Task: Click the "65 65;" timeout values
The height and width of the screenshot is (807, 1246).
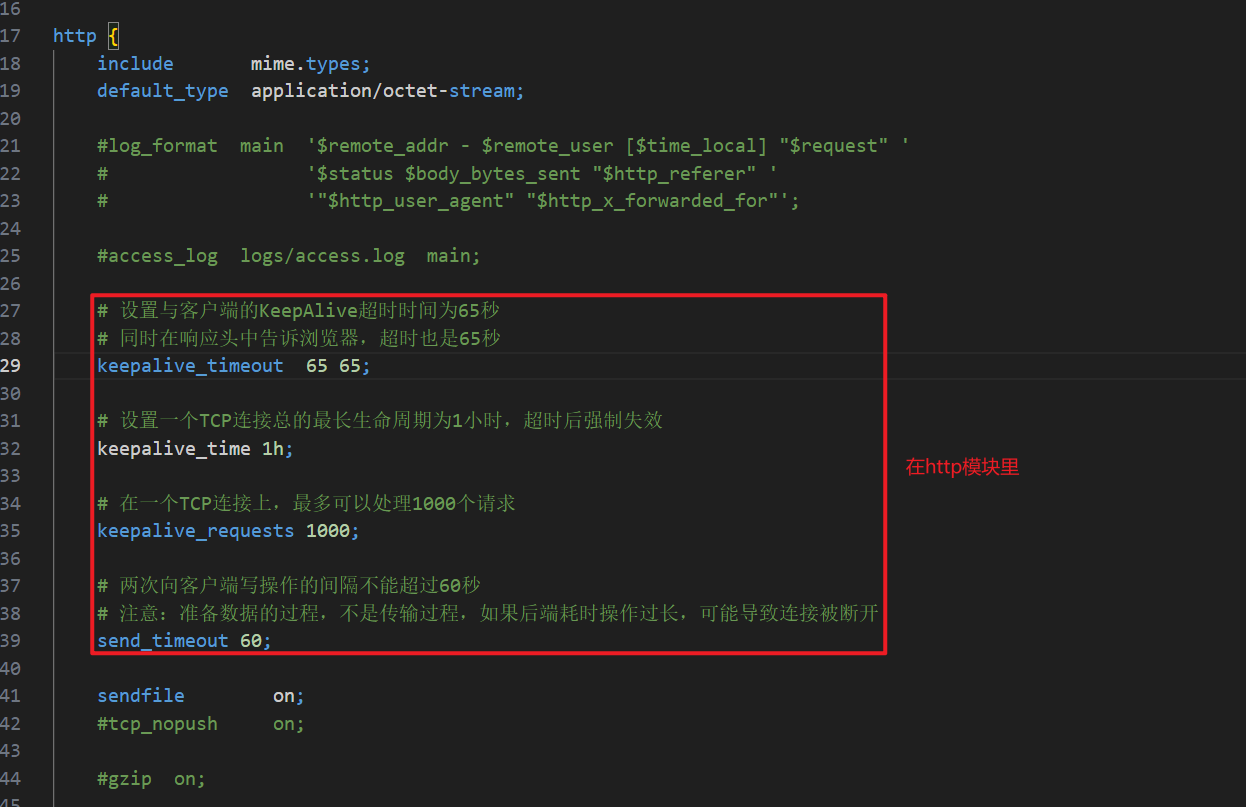Action: [339, 366]
